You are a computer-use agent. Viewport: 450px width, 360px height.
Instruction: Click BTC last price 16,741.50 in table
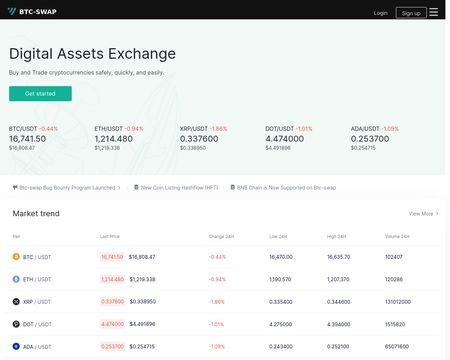112,257
